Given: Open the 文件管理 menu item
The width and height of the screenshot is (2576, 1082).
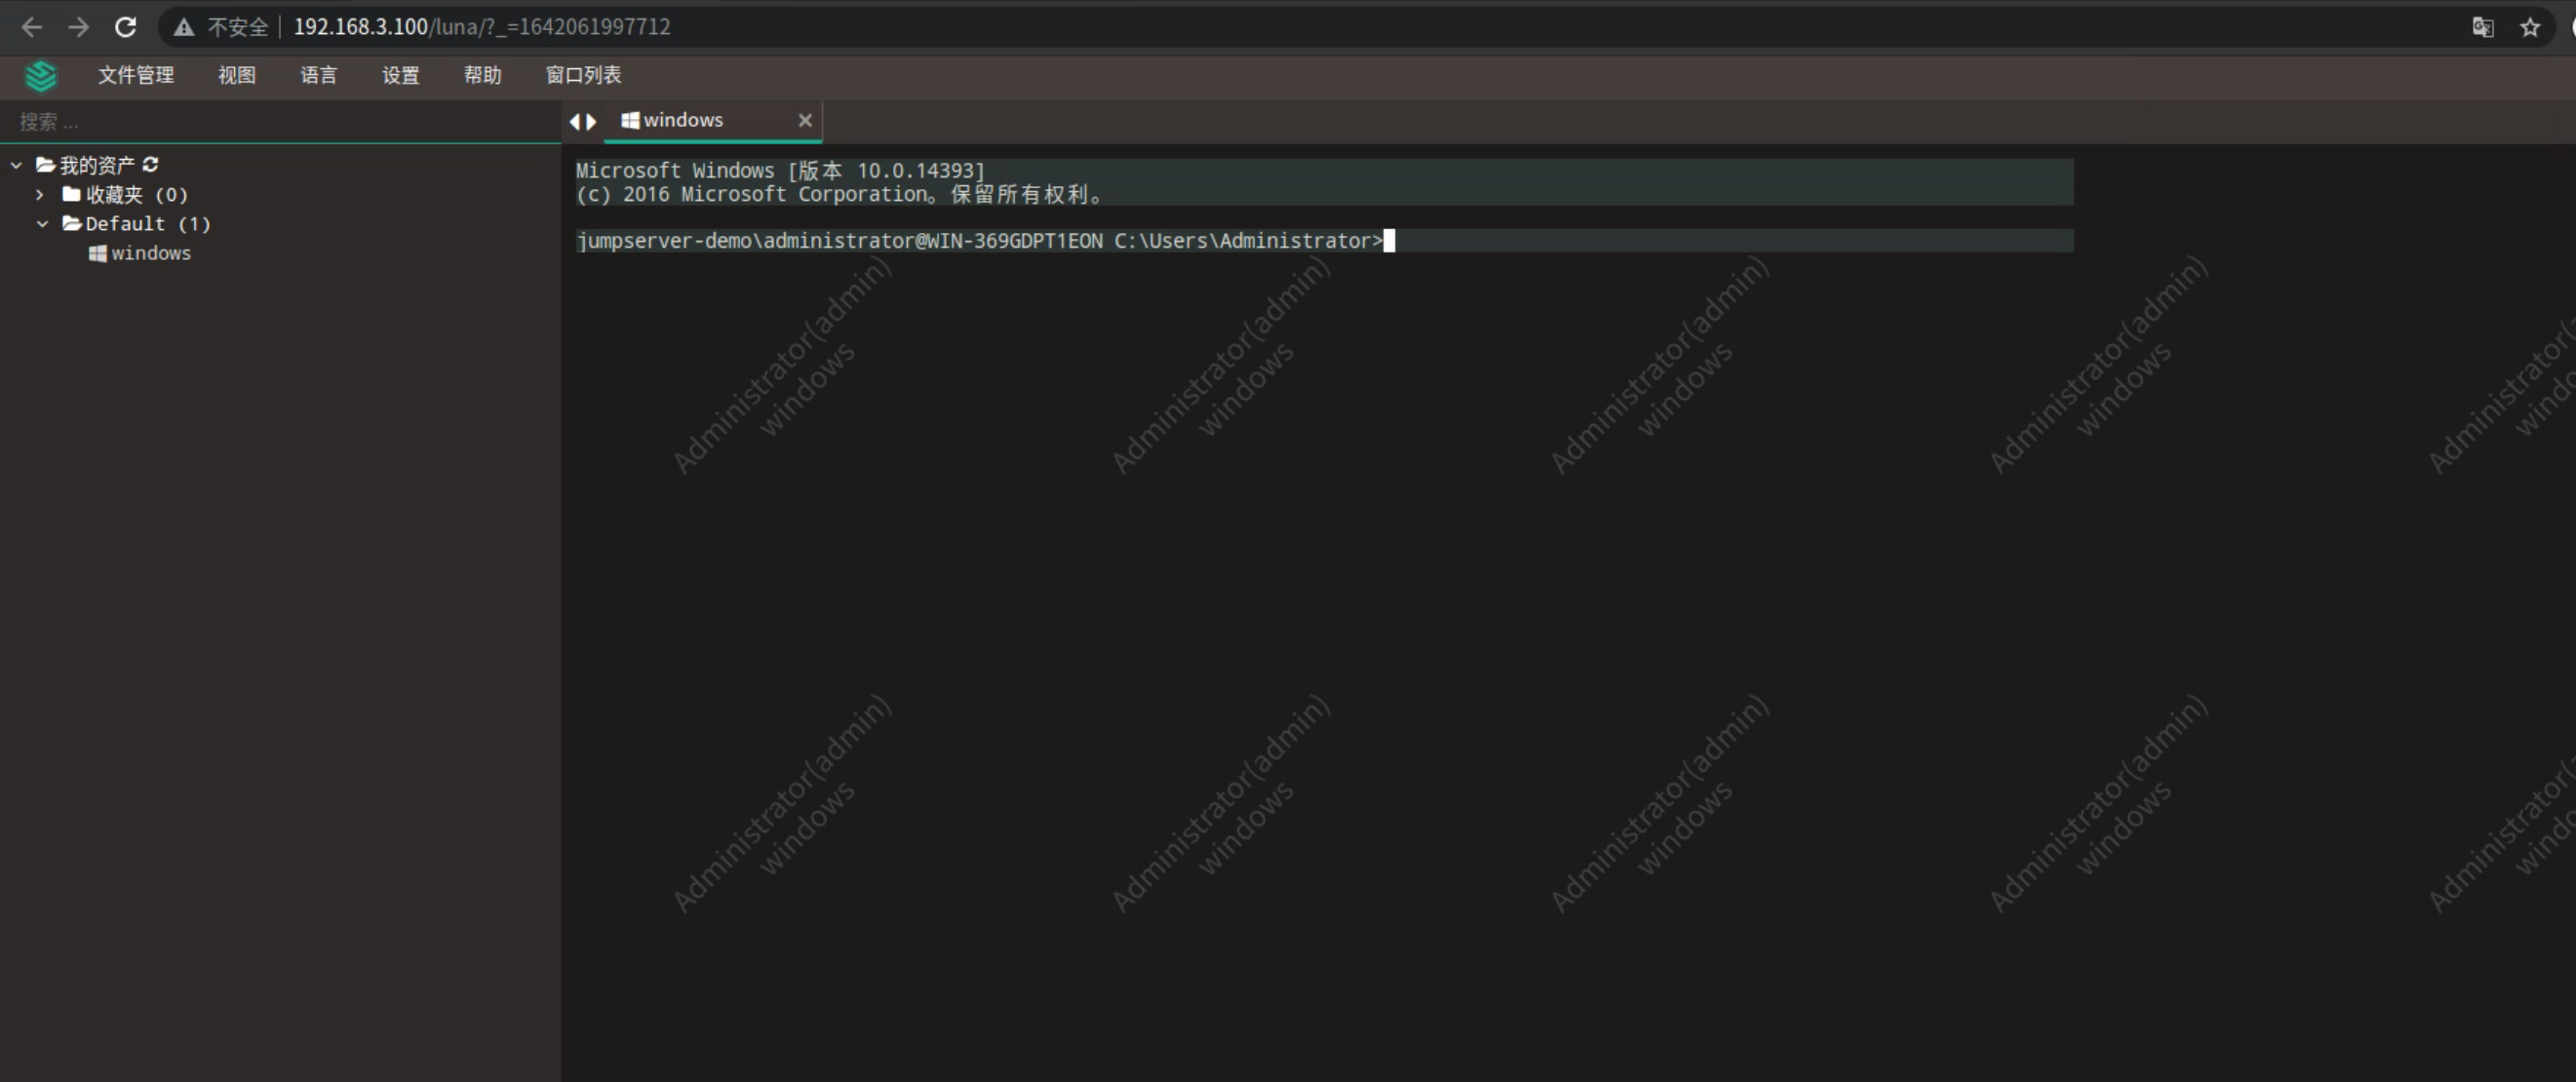Looking at the screenshot, I should click(136, 75).
